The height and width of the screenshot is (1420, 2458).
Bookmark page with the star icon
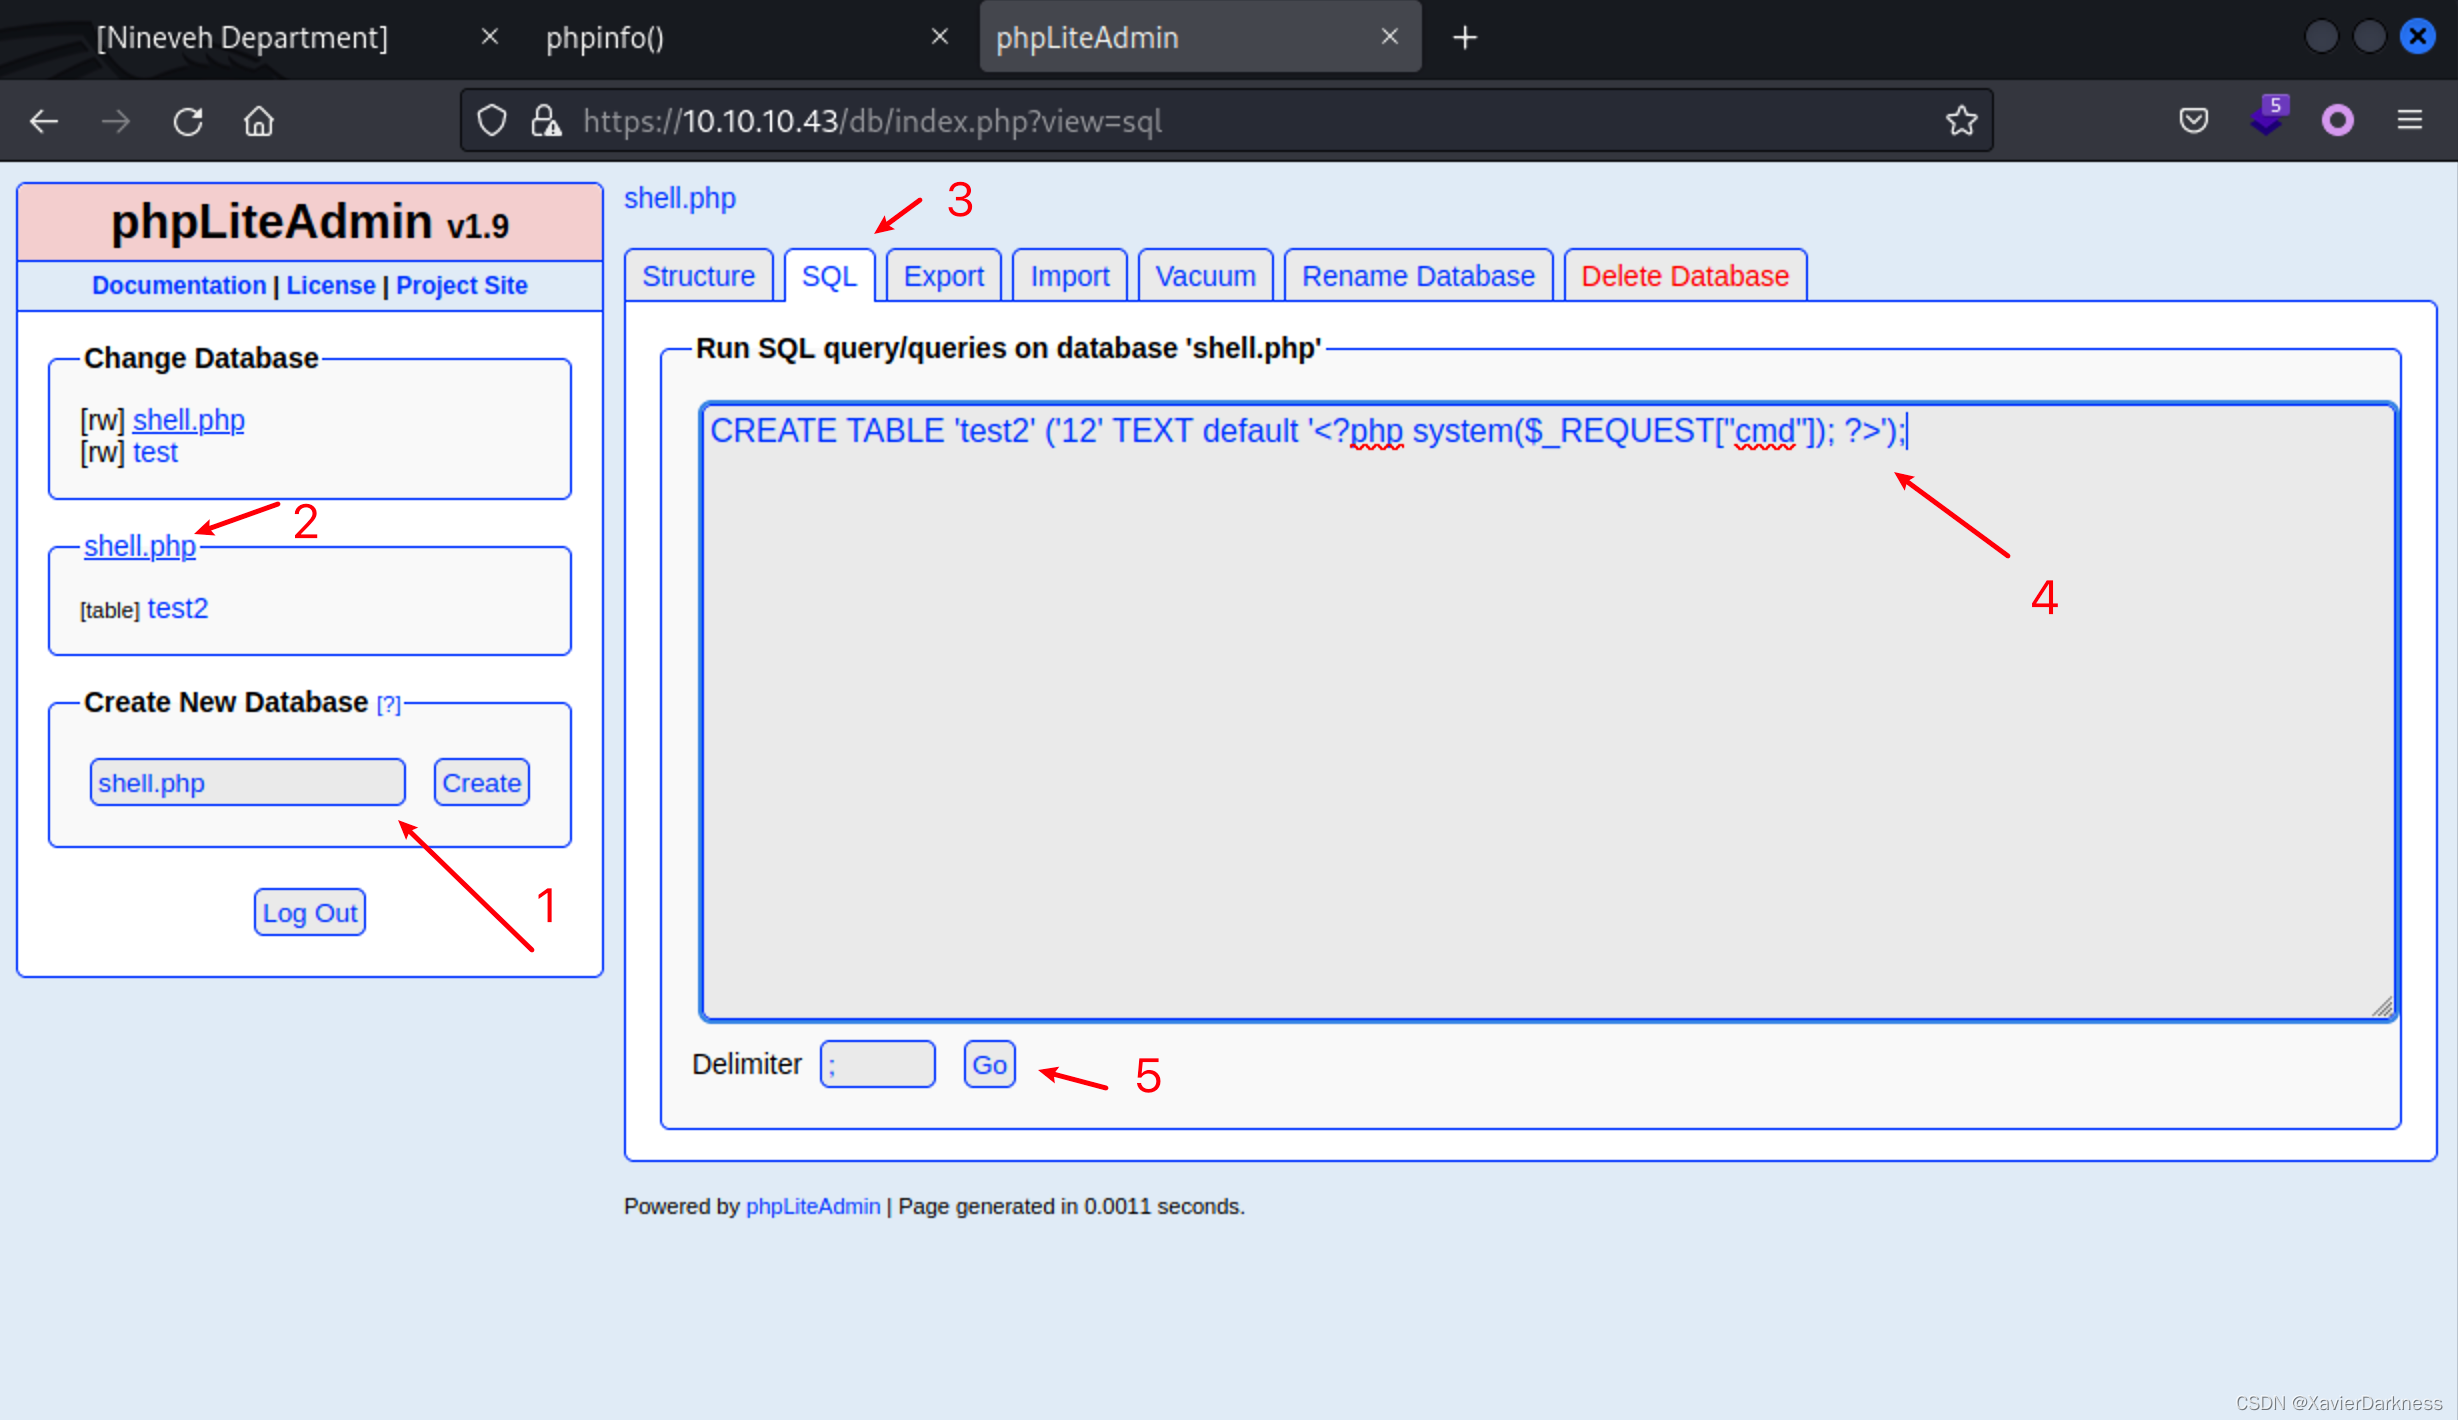1961,121
